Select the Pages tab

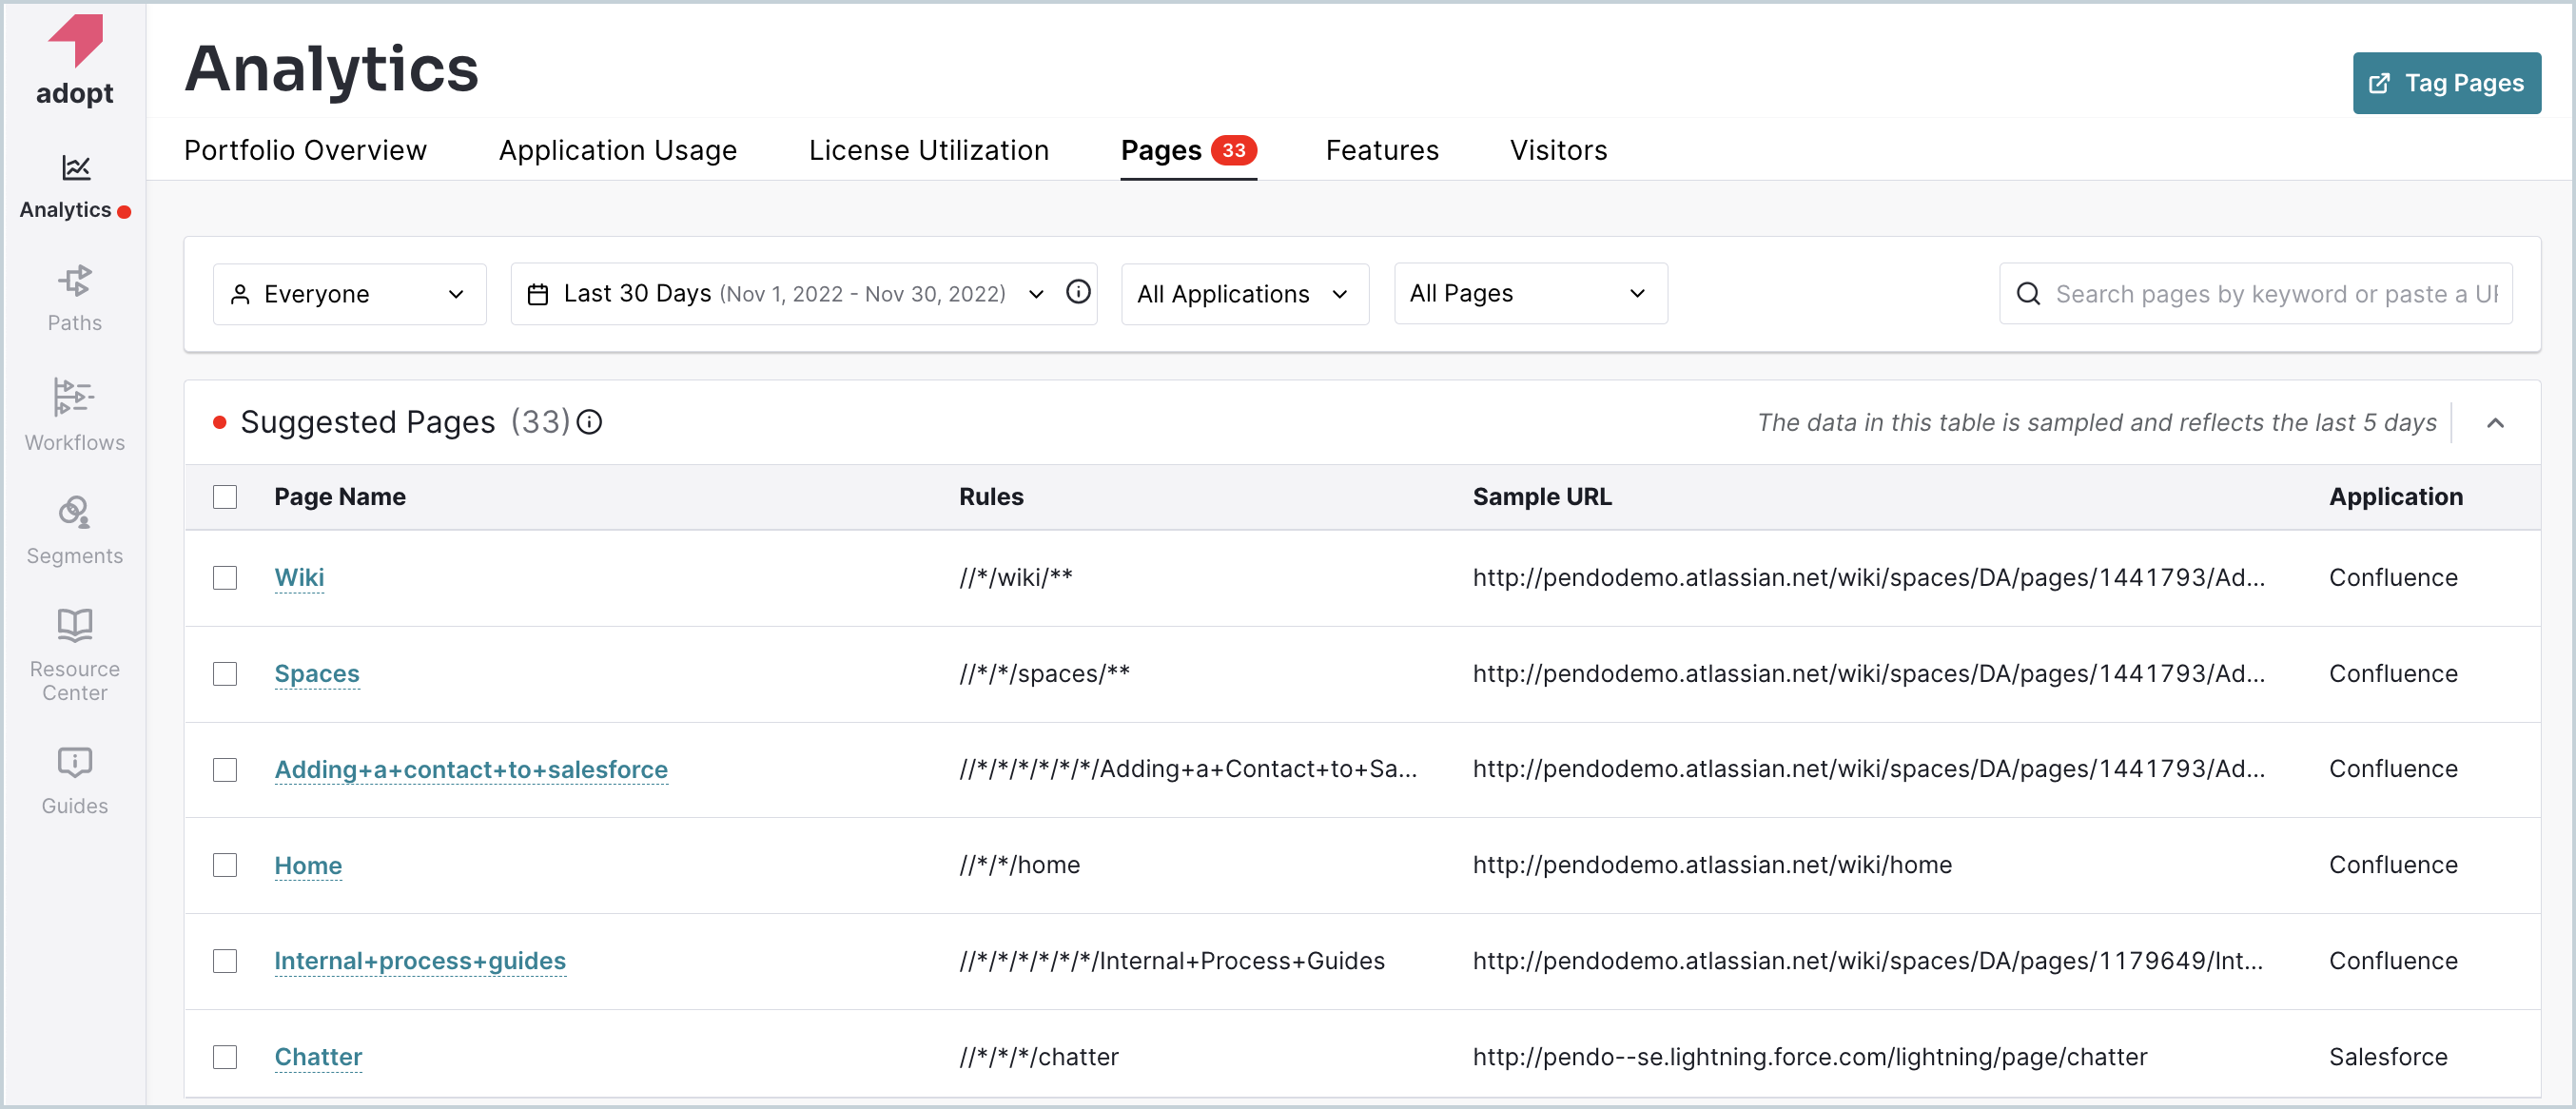(x=1188, y=150)
